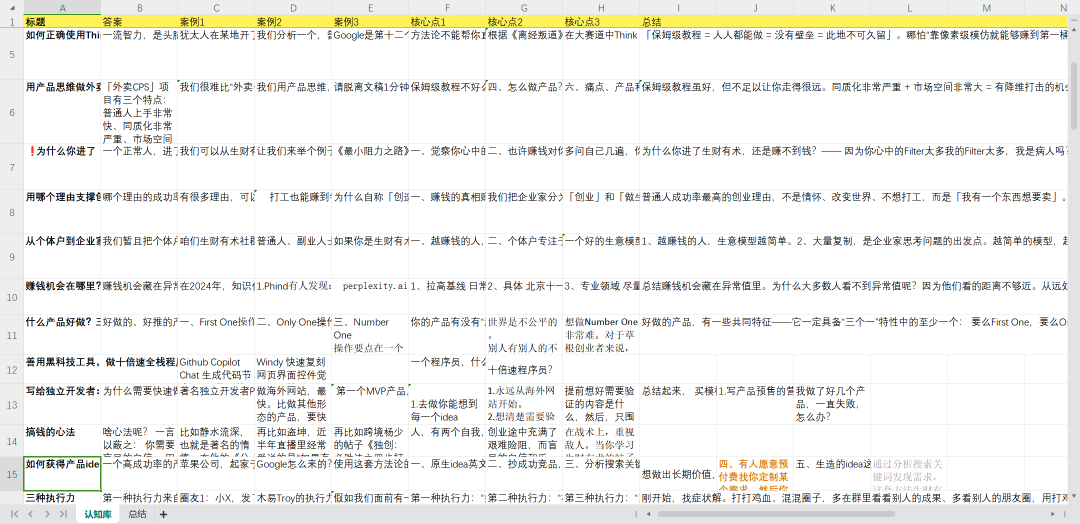The width and height of the screenshot is (1080, 524).
Task: Select column I header
Action: pos(679,8)
